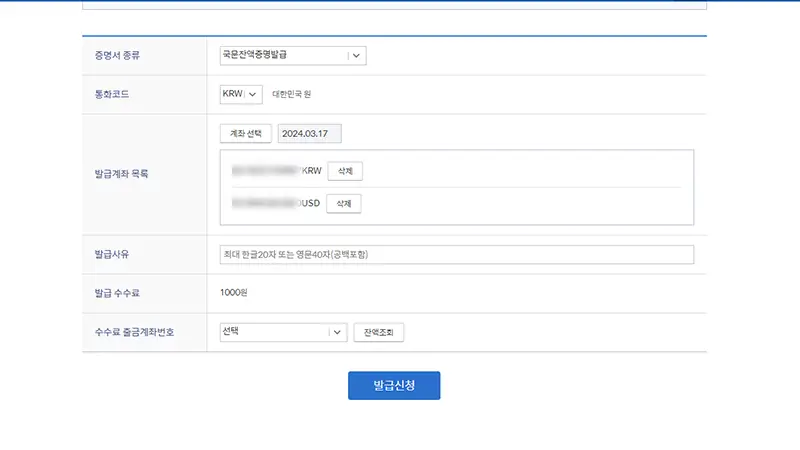Click the 2024.03.17 date field

click(x=310, y=134)
